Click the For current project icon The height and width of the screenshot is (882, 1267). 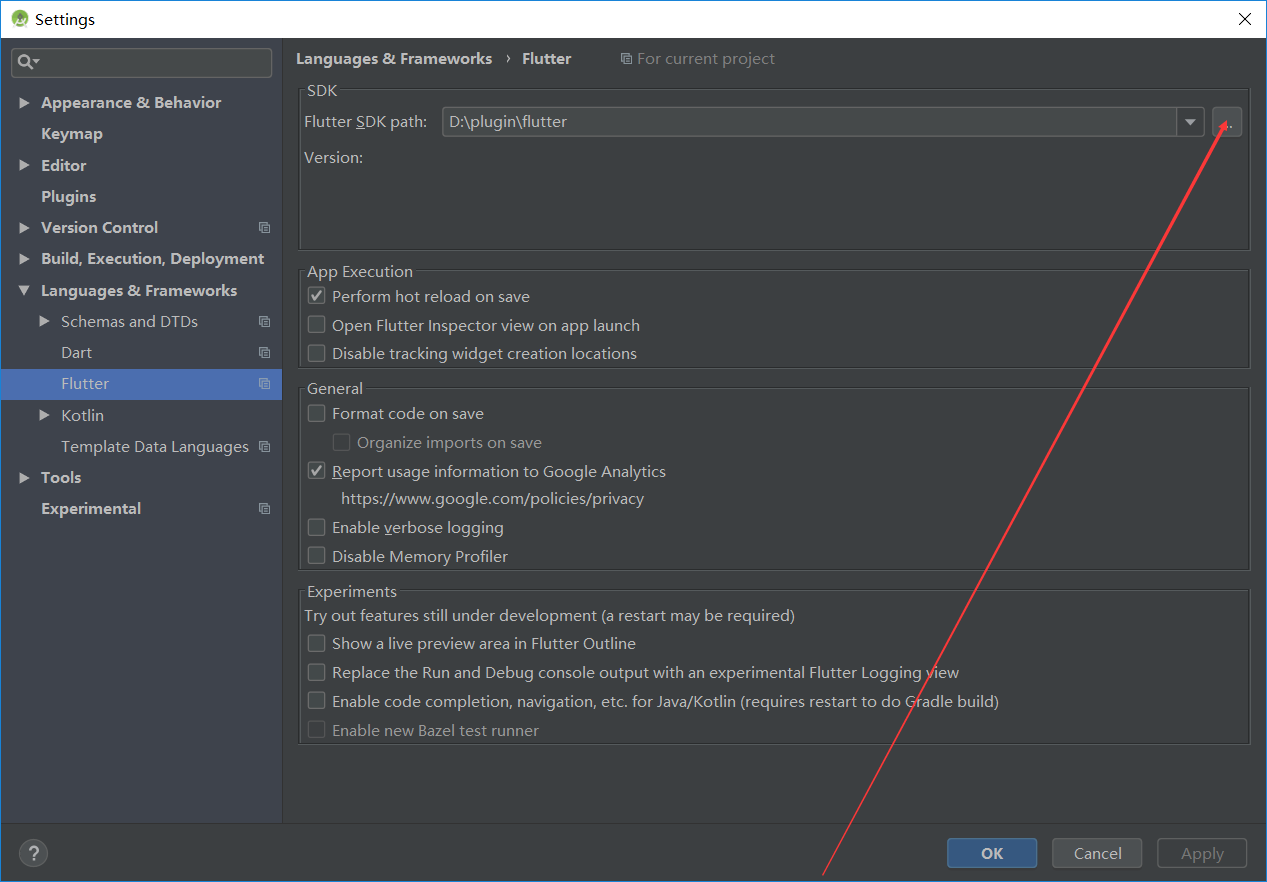(x=626, y=59)
